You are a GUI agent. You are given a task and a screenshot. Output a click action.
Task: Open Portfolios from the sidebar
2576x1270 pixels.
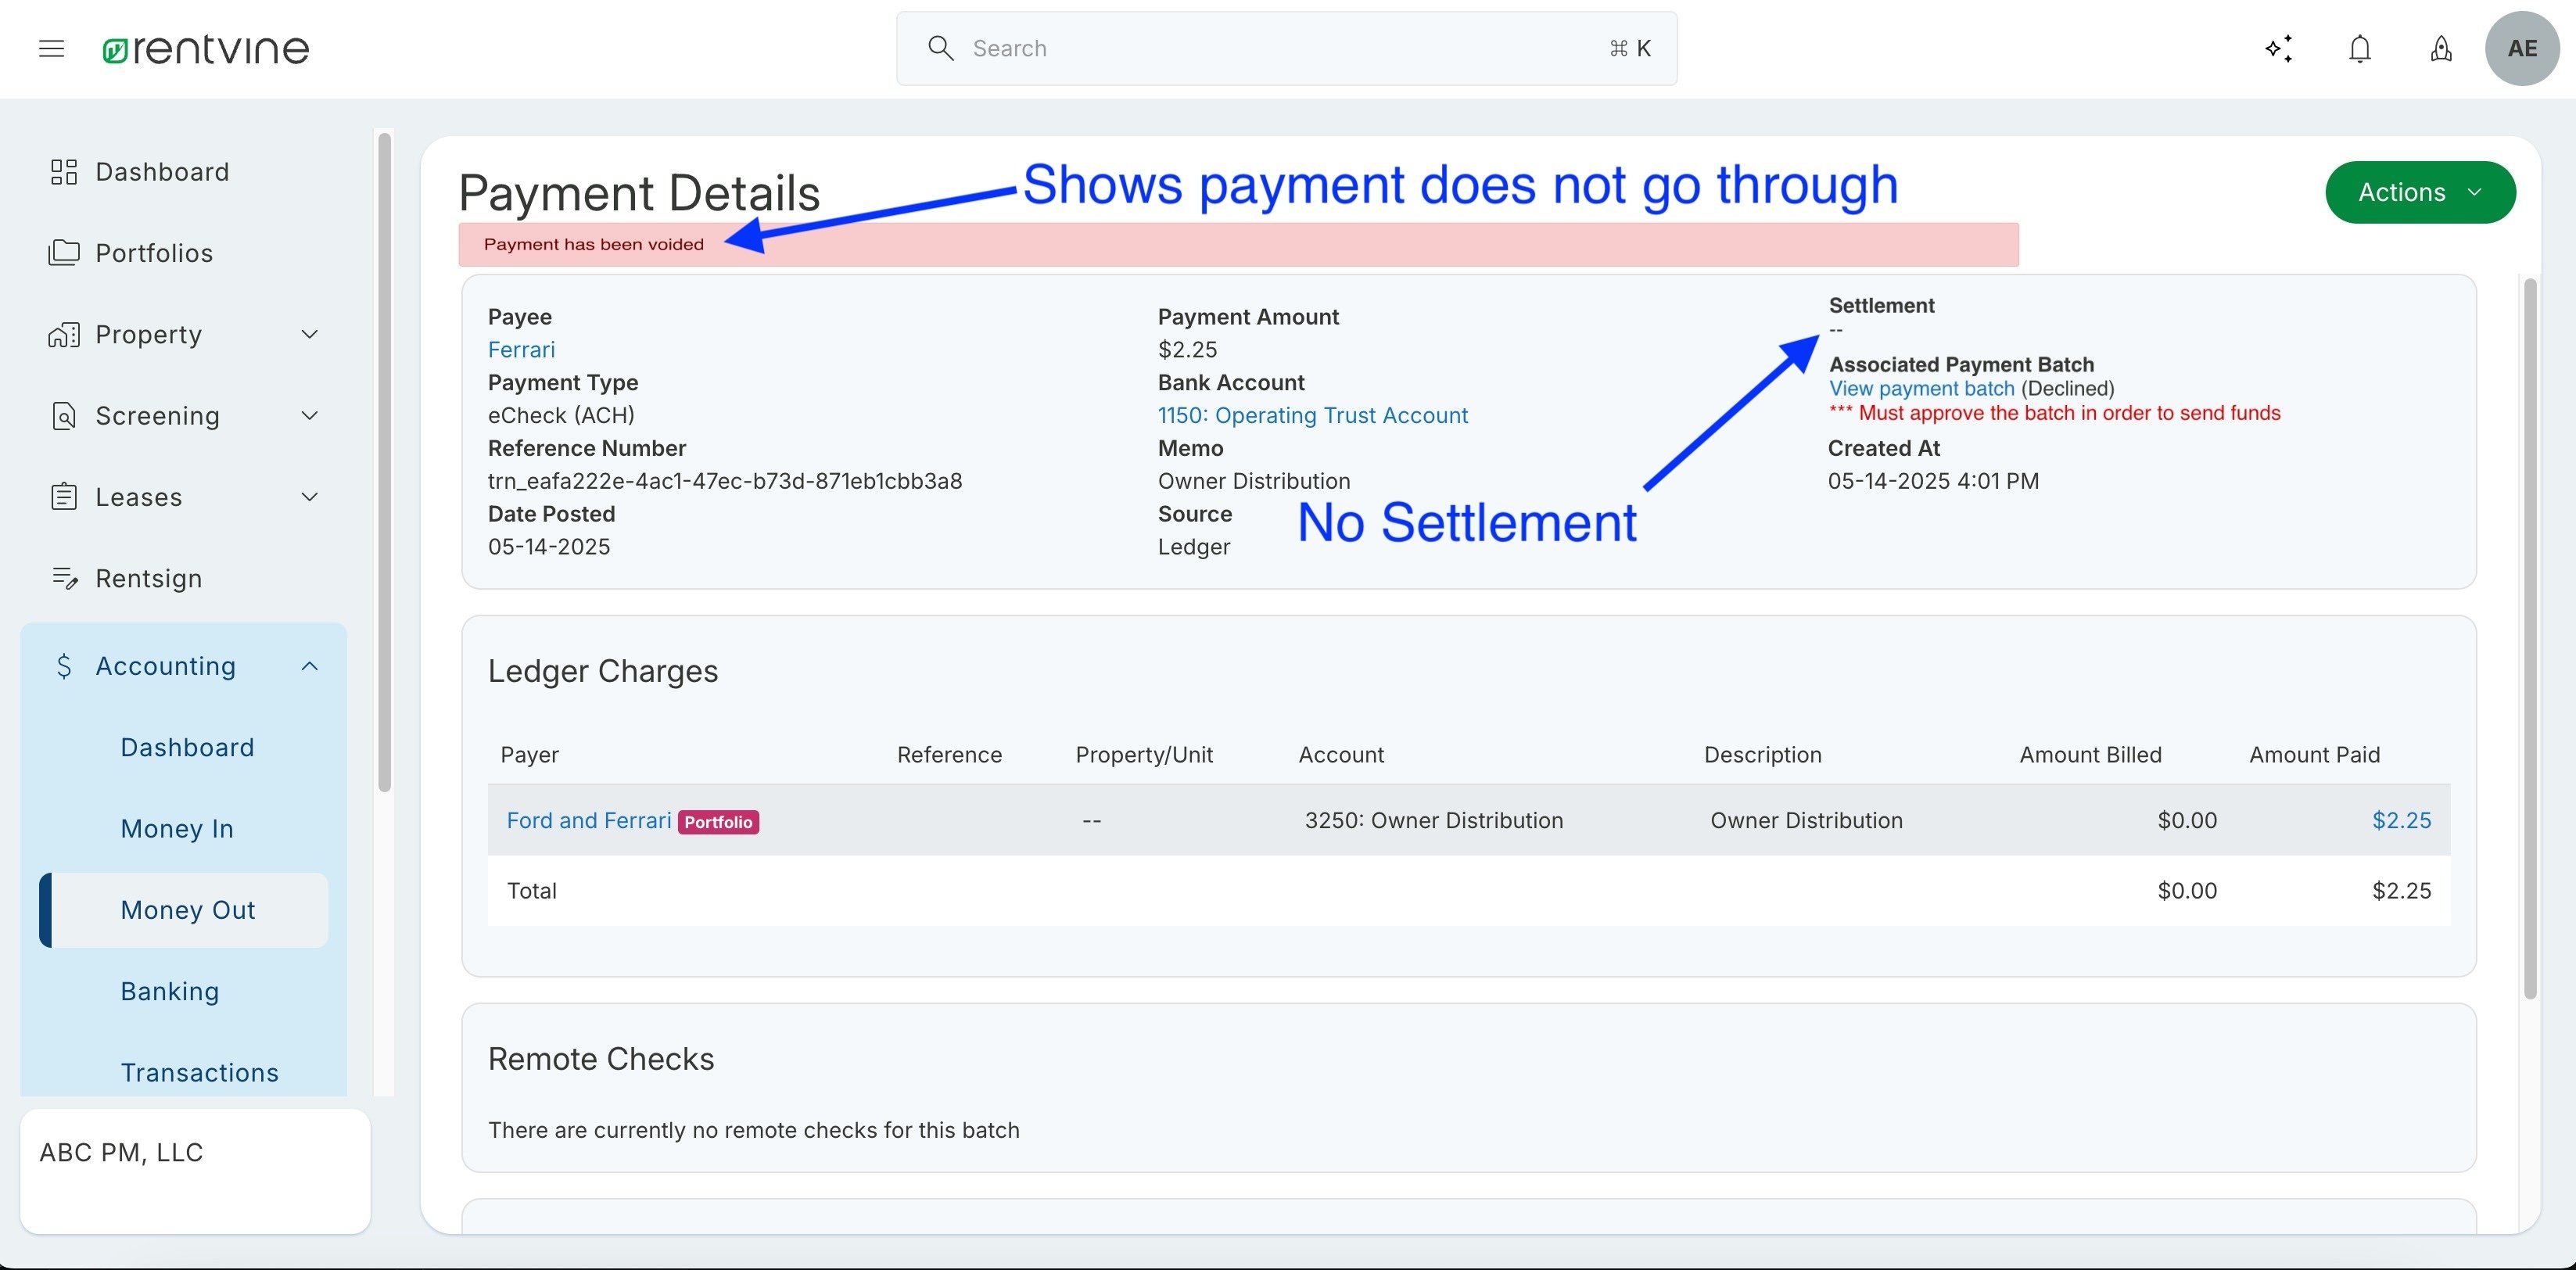tap(154, 253)
